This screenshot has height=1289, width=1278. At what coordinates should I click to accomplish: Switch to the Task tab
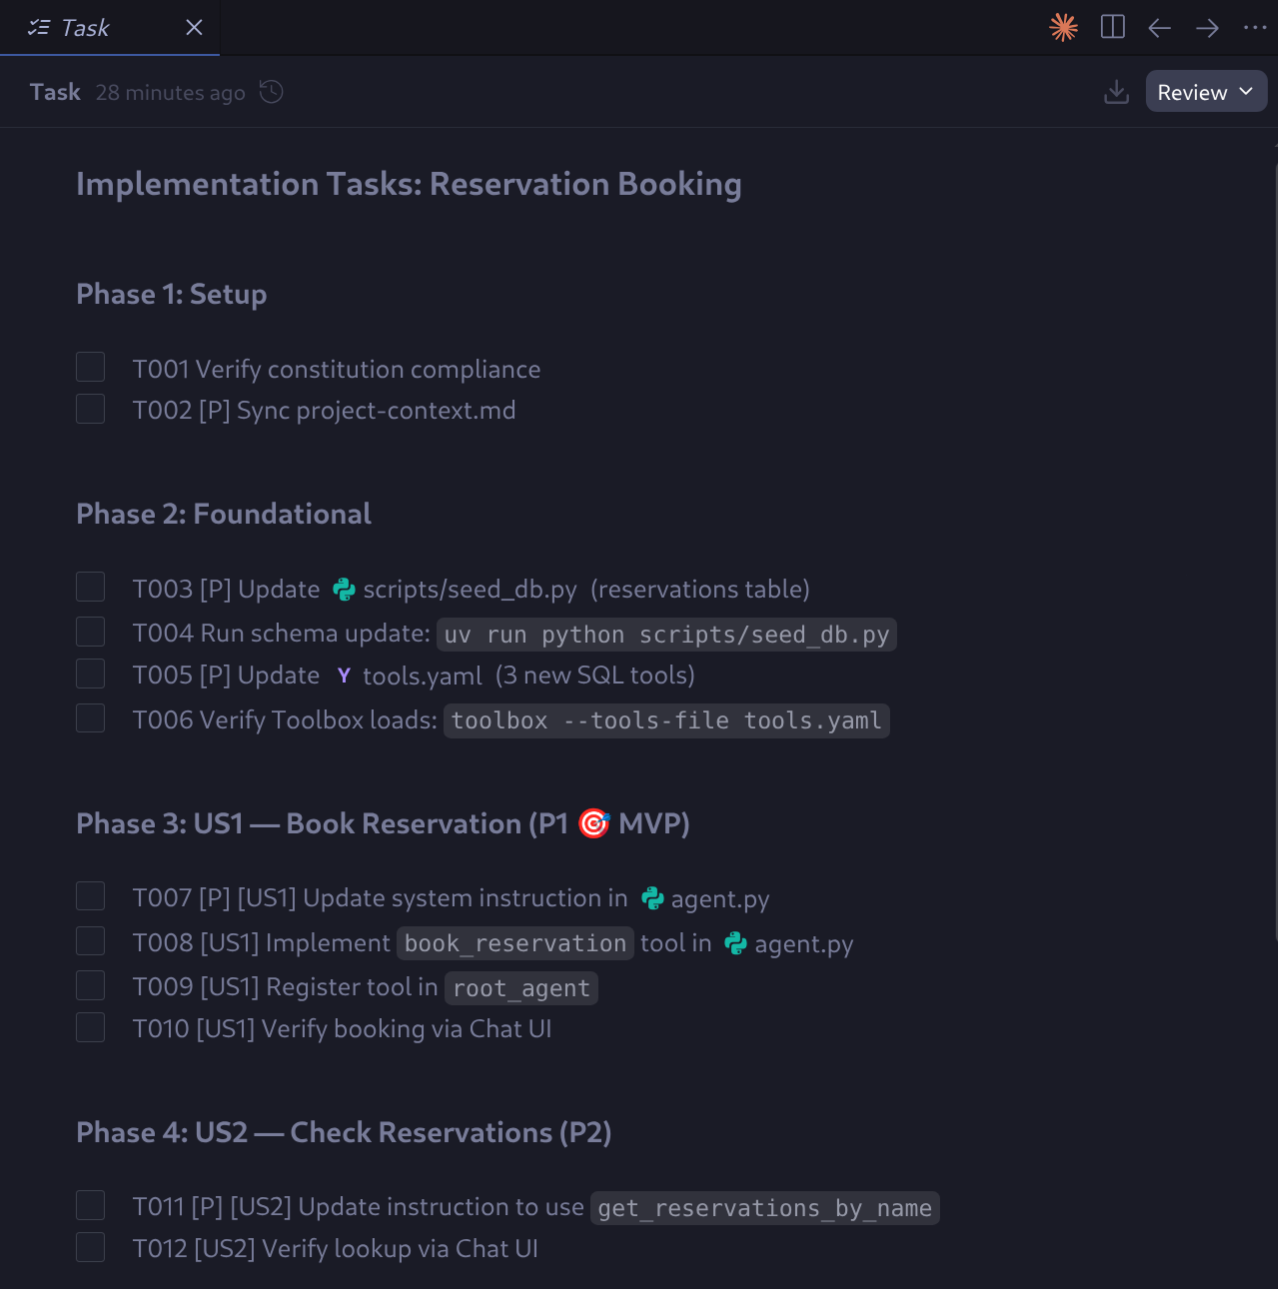pyautogui.click(x=85, y=27)
